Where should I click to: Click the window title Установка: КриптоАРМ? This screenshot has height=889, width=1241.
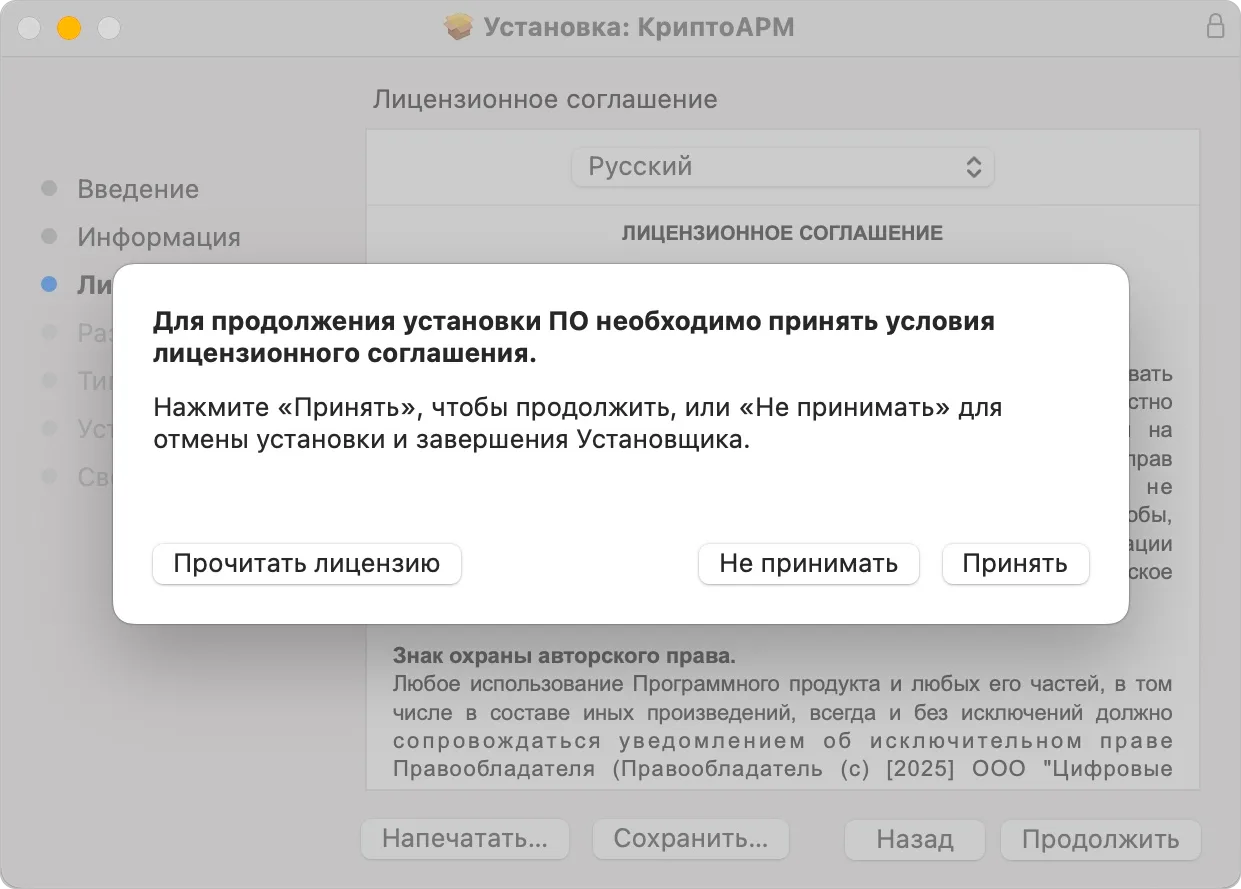click(x=639, y=27)
